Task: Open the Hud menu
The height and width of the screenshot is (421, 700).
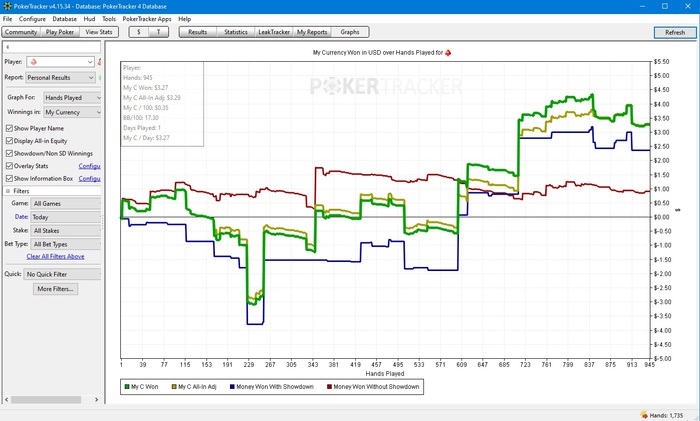Action: pos(89,19)
